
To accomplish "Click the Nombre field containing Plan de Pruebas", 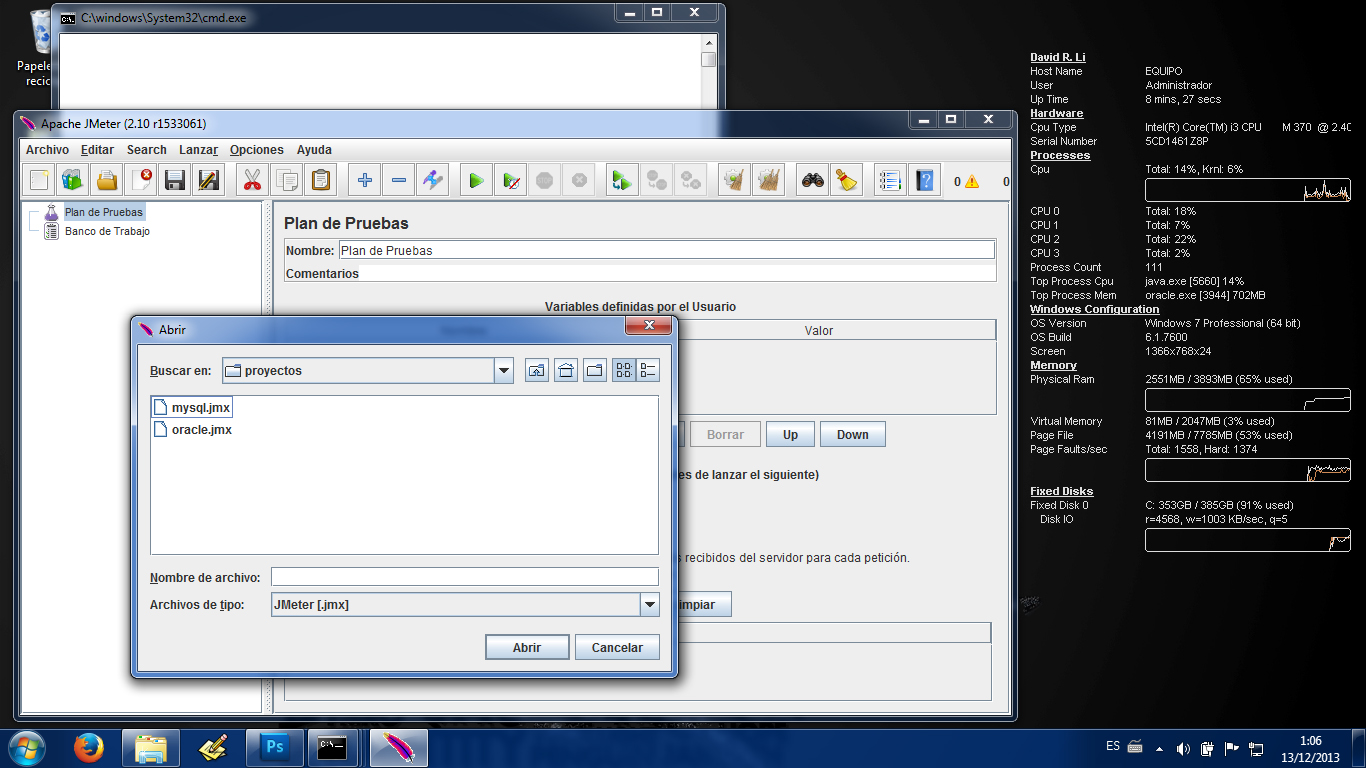I will pyautogui.click(x=667, y=250).
